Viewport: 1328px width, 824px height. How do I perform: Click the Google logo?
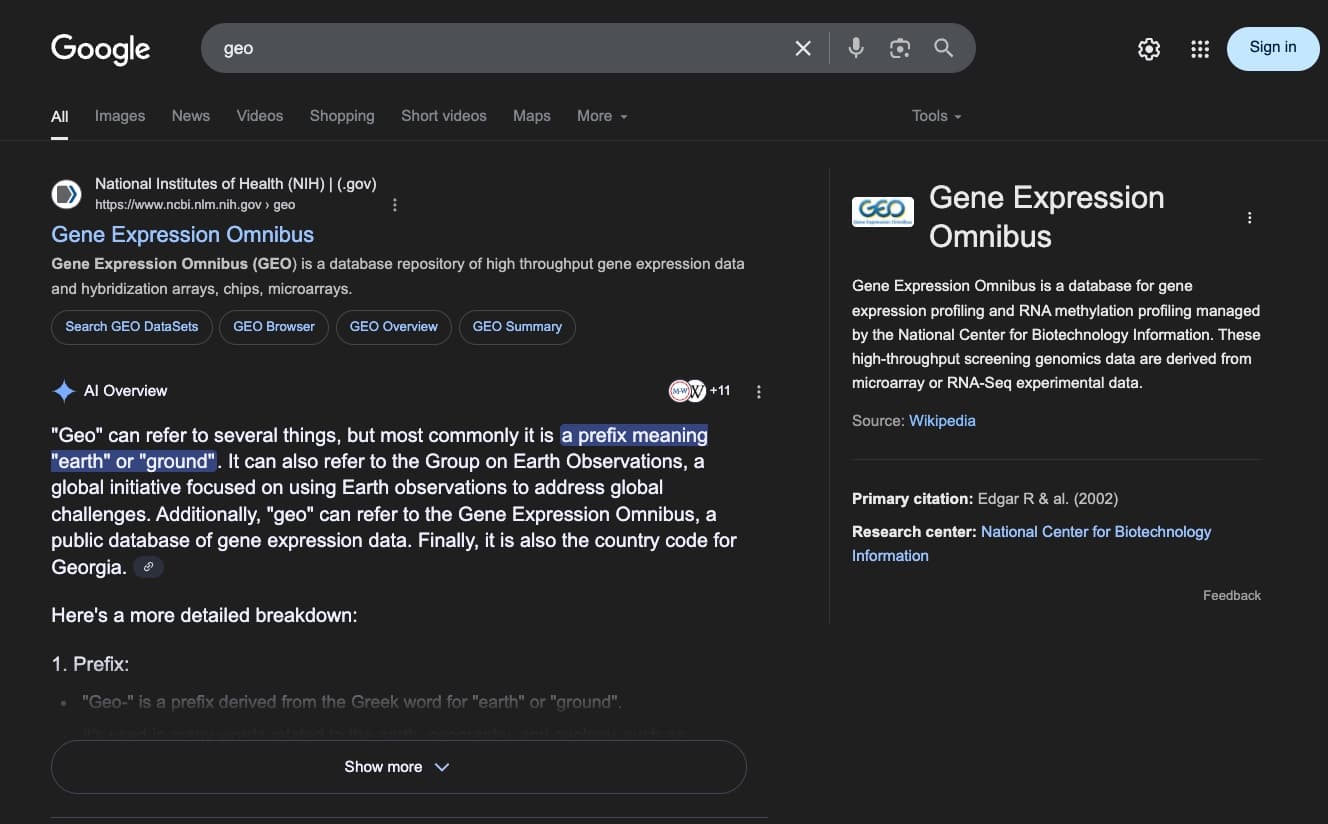[101, 48]
